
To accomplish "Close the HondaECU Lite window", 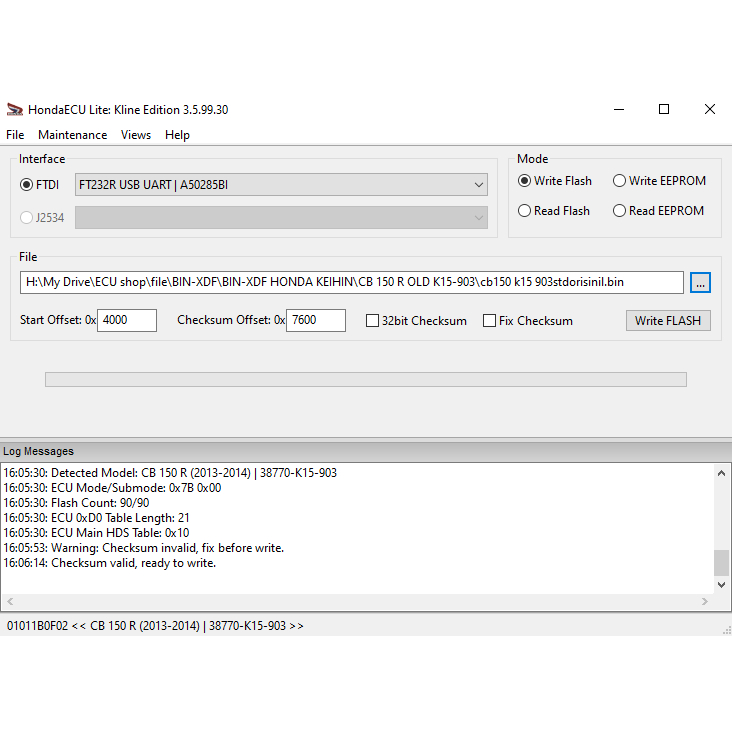I will click(x=709, y=110).
